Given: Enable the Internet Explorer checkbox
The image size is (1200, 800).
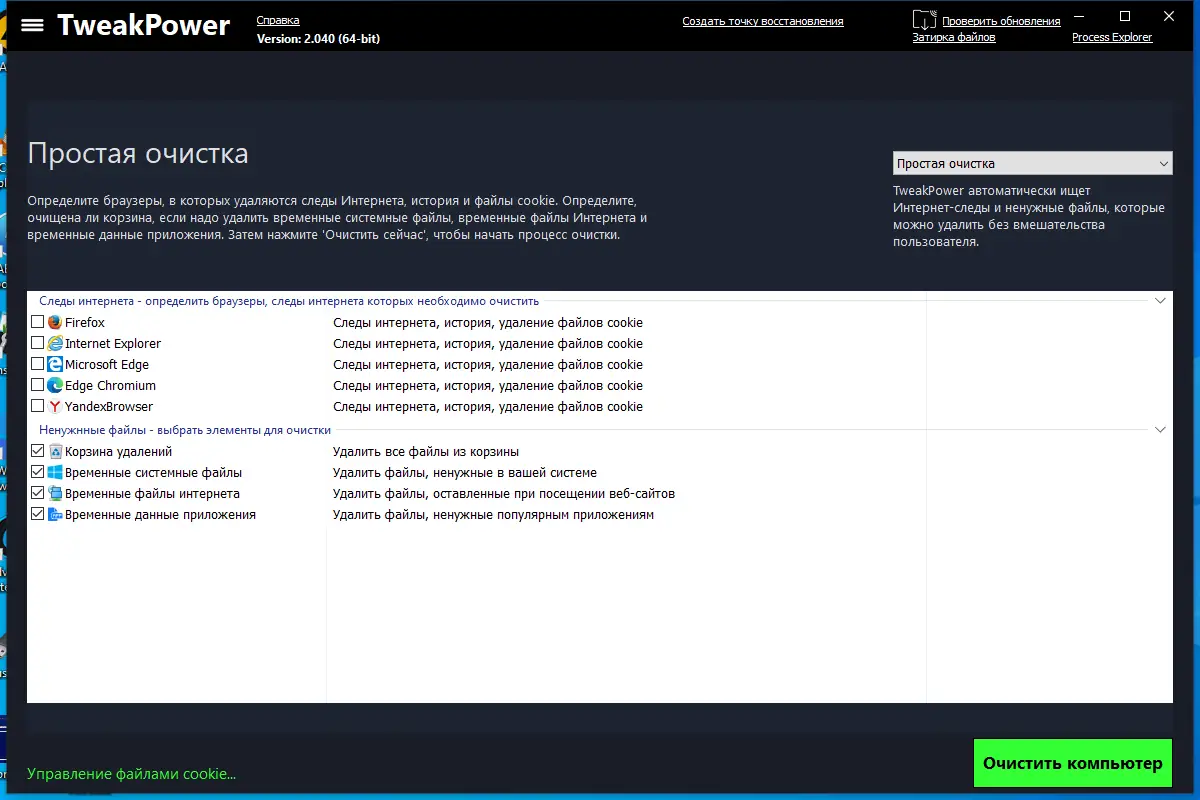Looking at the screenshot, I should pyautogui.click(x=38, y=344).
